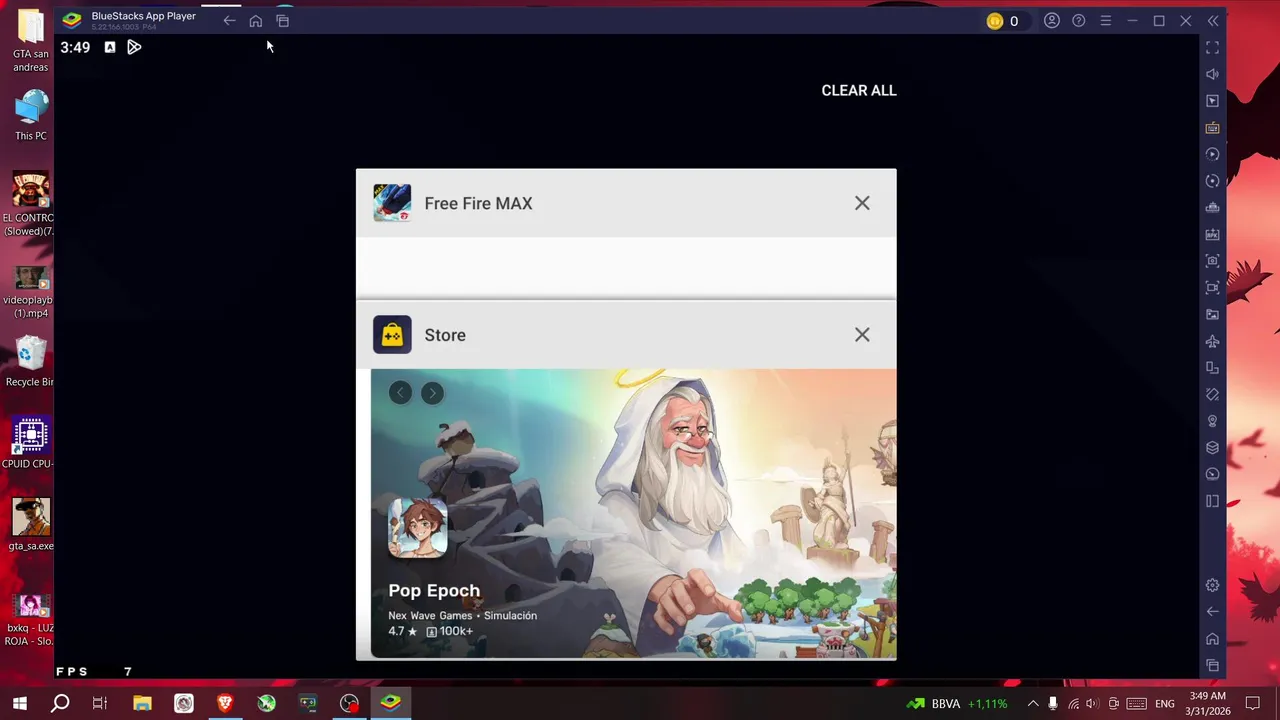This screenshot has width=1280, height=720.
Task: Dismiss the Free Fire MAX recent app card
Action: coord(862,203)
